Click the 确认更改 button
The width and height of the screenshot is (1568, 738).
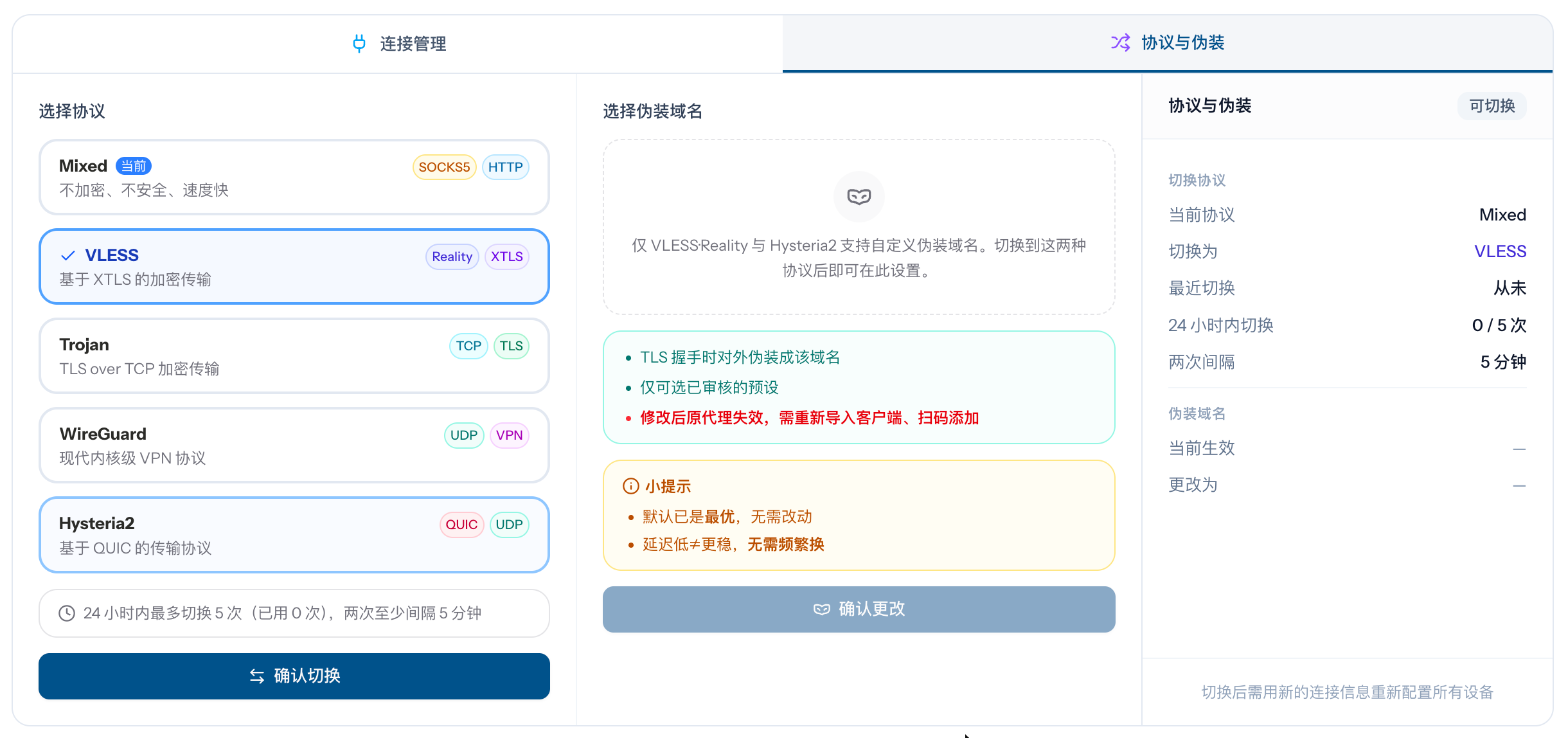pos(859,609)
